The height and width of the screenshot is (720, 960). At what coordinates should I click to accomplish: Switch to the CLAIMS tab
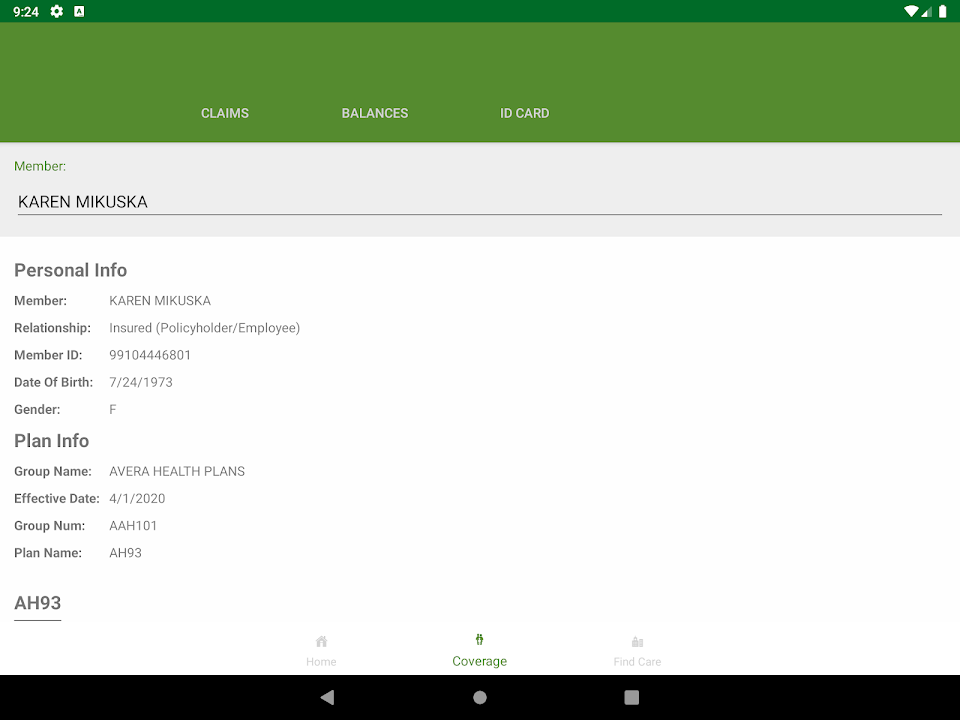point(225,113)
